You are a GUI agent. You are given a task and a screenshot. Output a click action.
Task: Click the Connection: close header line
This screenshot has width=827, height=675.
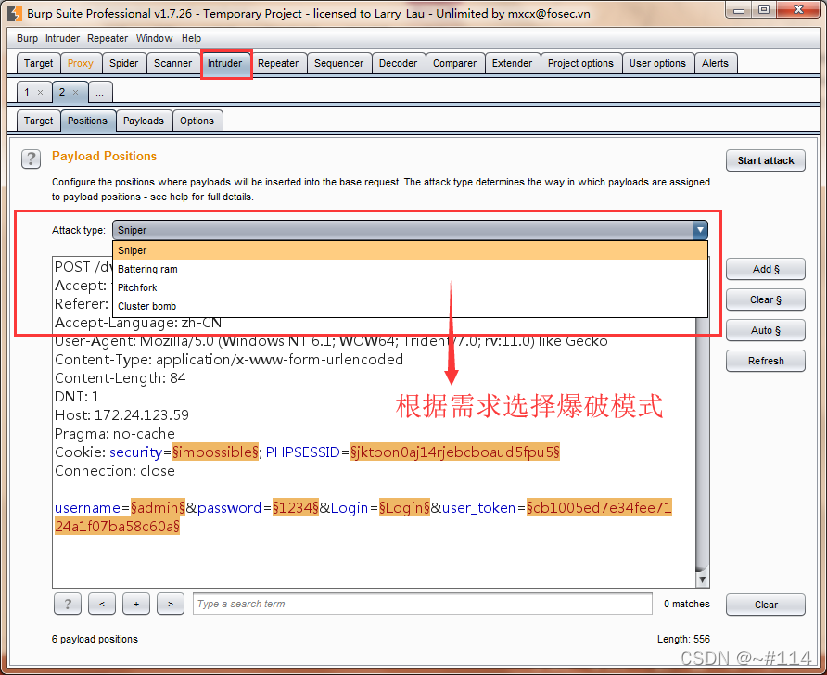pyautogui.click(x=115, y=471)
